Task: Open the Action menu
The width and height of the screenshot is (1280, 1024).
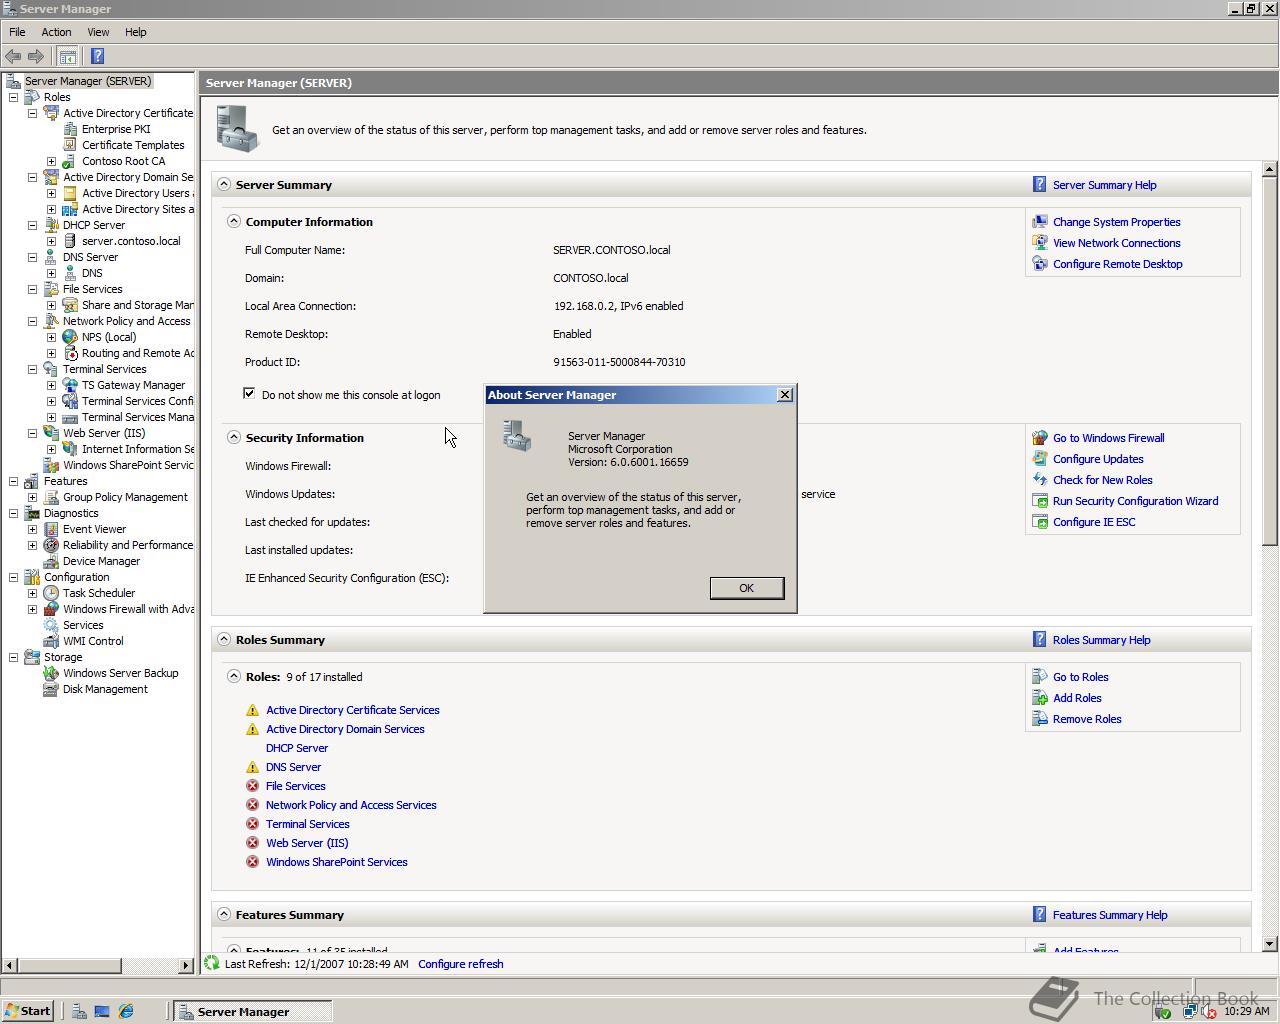Action: (56, 32)
